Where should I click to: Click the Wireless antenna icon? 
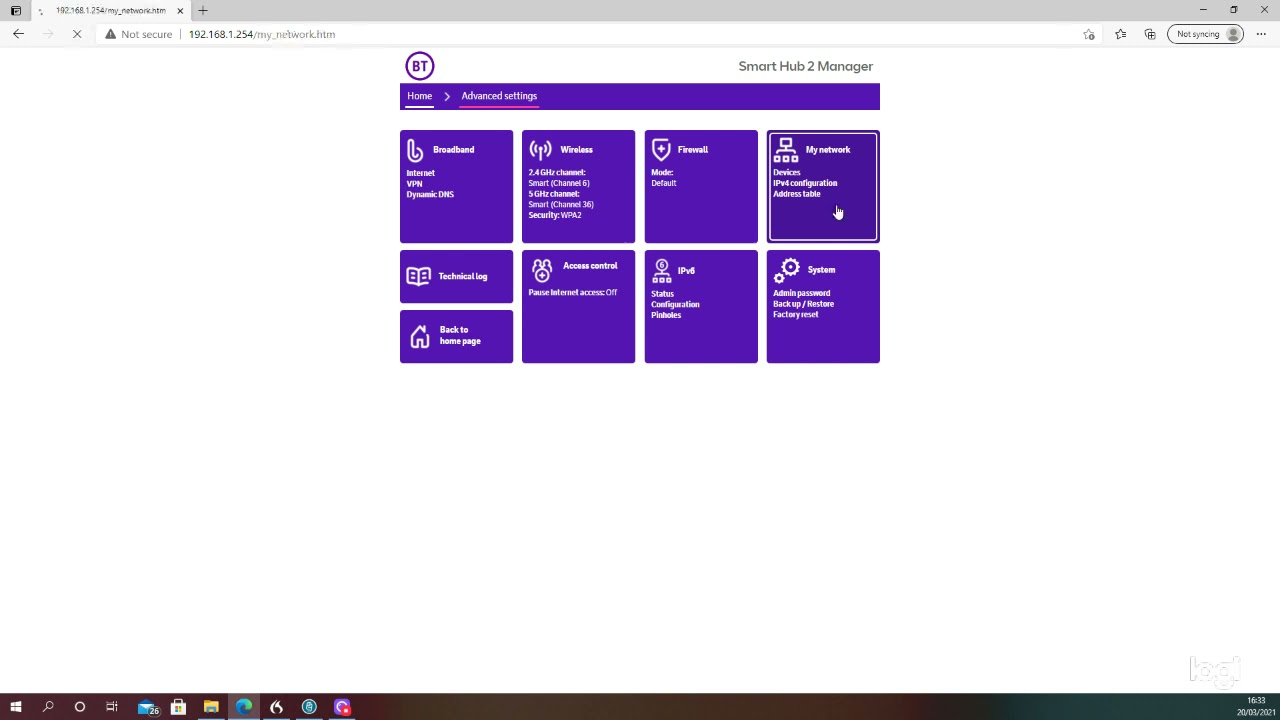[x=541, y=150]
